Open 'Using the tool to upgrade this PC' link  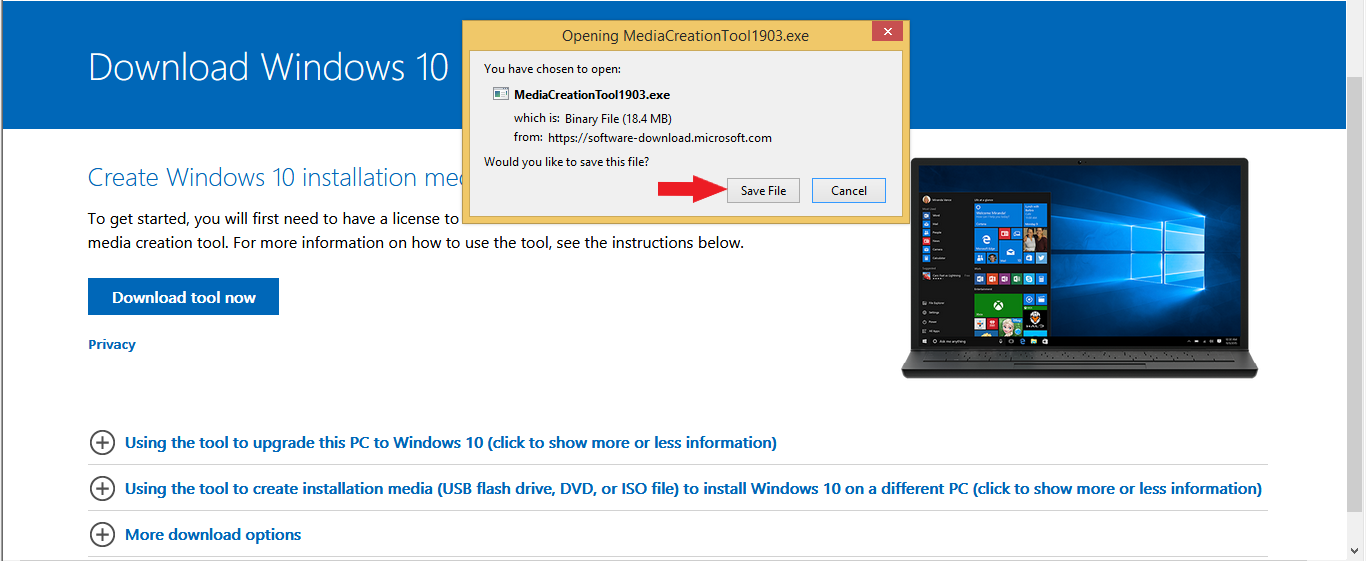click(x=450, y=443)
